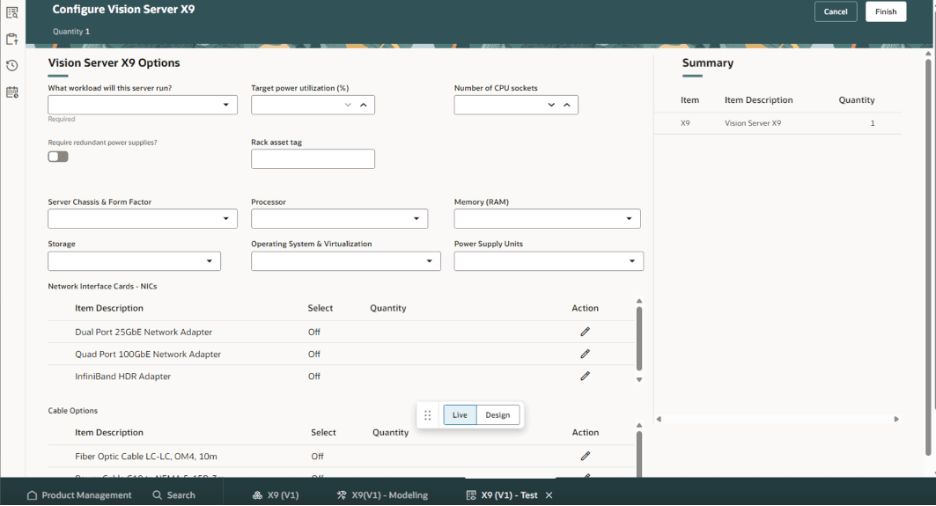
Task: Click Off for InfiniBand HDR Adapter
Action: click(x=314, y=376)
